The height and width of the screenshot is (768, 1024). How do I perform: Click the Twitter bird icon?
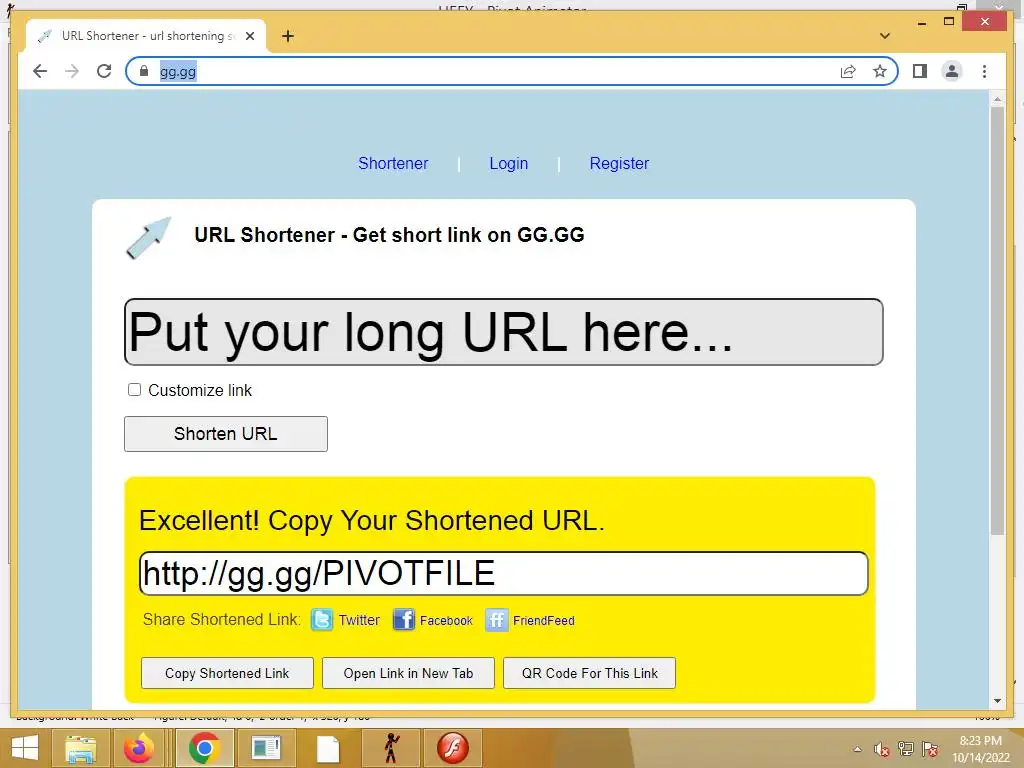coord(322,619)
